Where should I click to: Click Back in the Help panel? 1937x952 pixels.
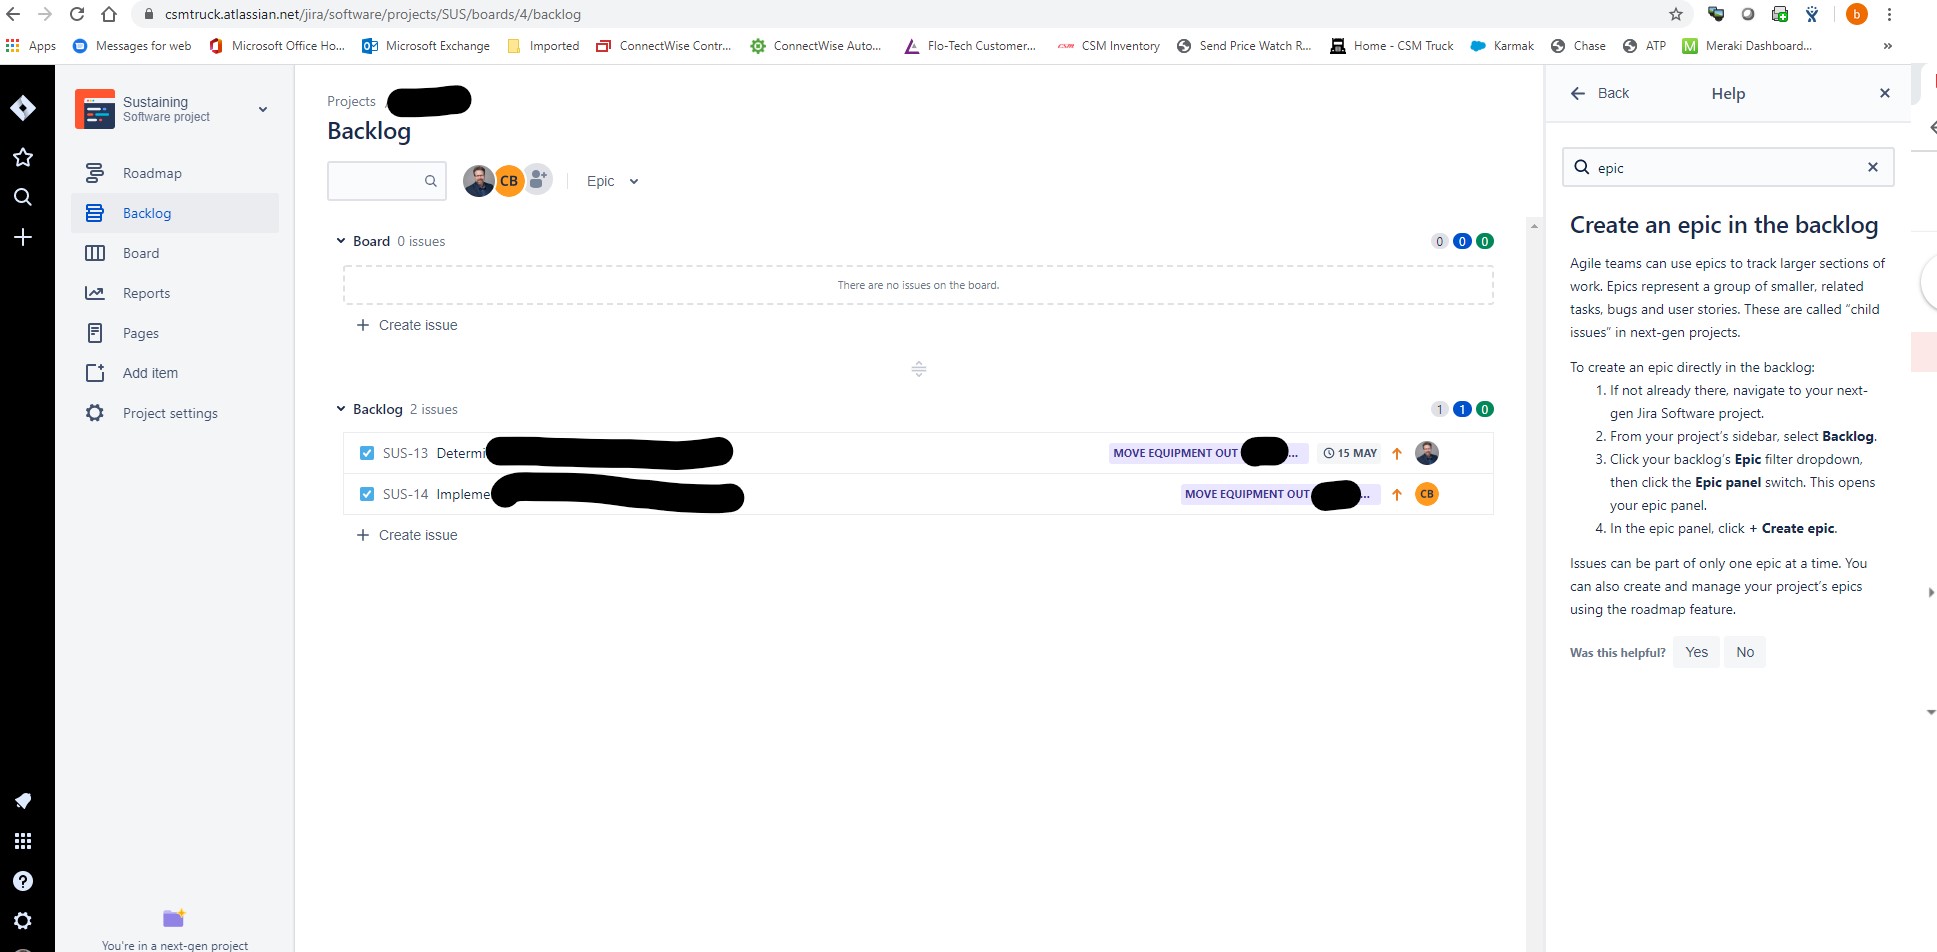(1600, 93)
